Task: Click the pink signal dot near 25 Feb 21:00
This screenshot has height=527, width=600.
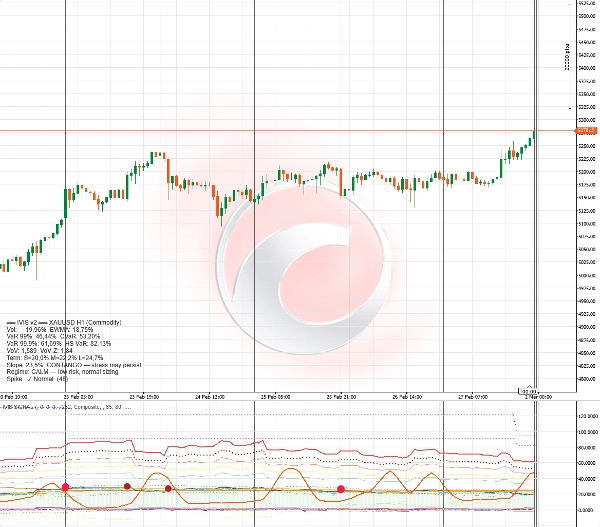Action: (341, 489)
